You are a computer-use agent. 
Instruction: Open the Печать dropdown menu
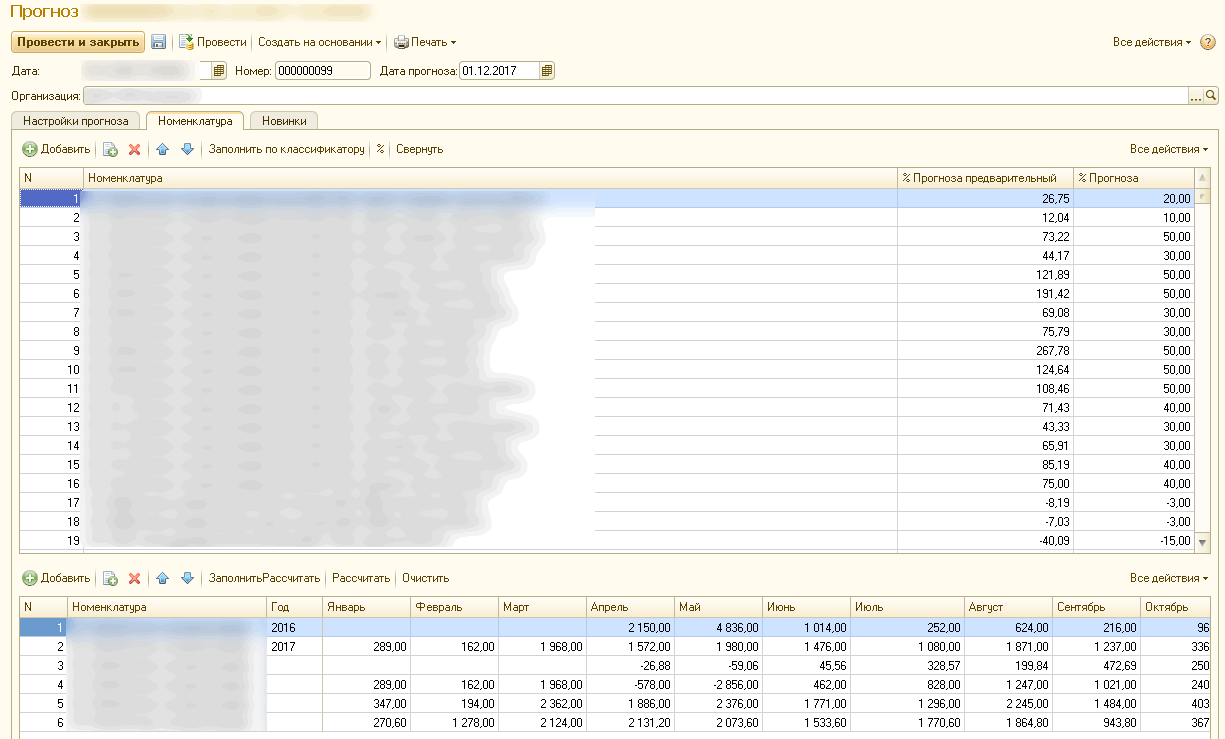[x=425, y=43]
